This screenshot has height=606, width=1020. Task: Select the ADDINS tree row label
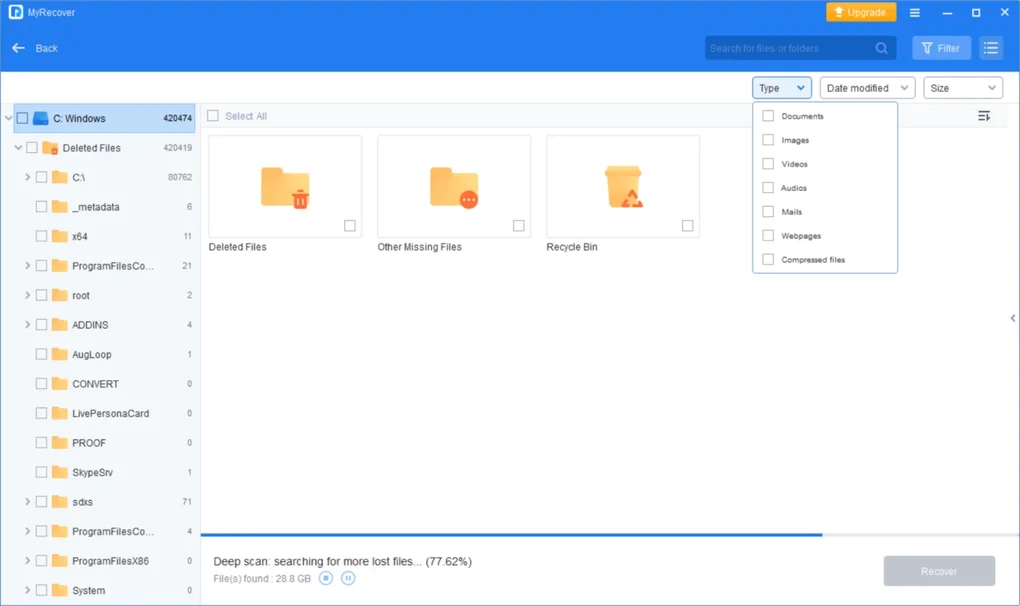pyautogui.click(x=90, y=324)
